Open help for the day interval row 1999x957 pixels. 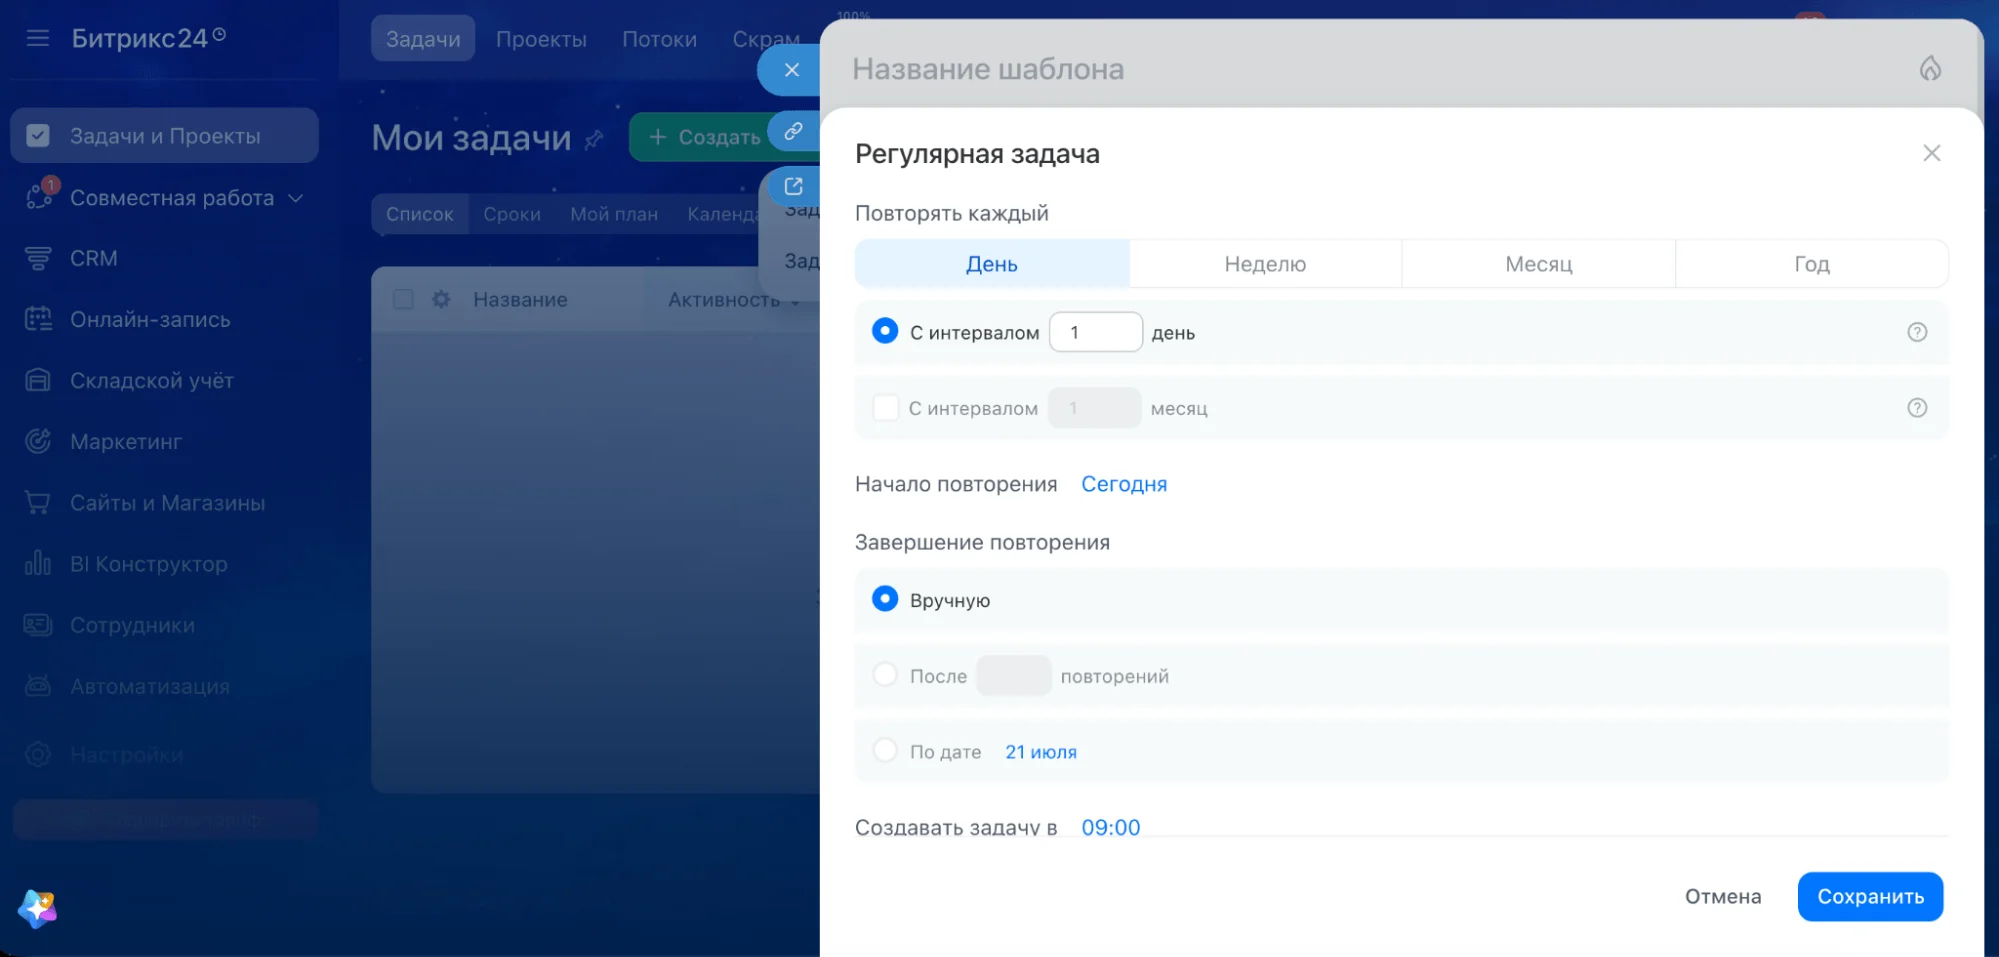pyautogui.click(x=1916, y=332)
